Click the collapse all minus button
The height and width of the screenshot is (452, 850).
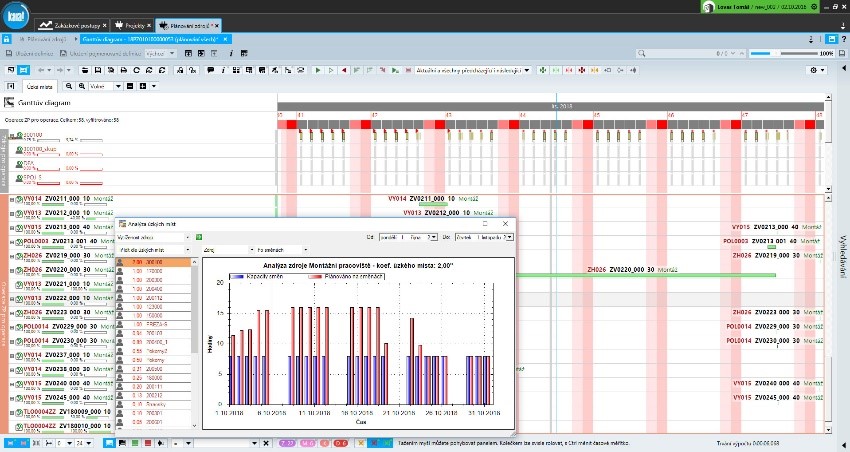(130, 86)
